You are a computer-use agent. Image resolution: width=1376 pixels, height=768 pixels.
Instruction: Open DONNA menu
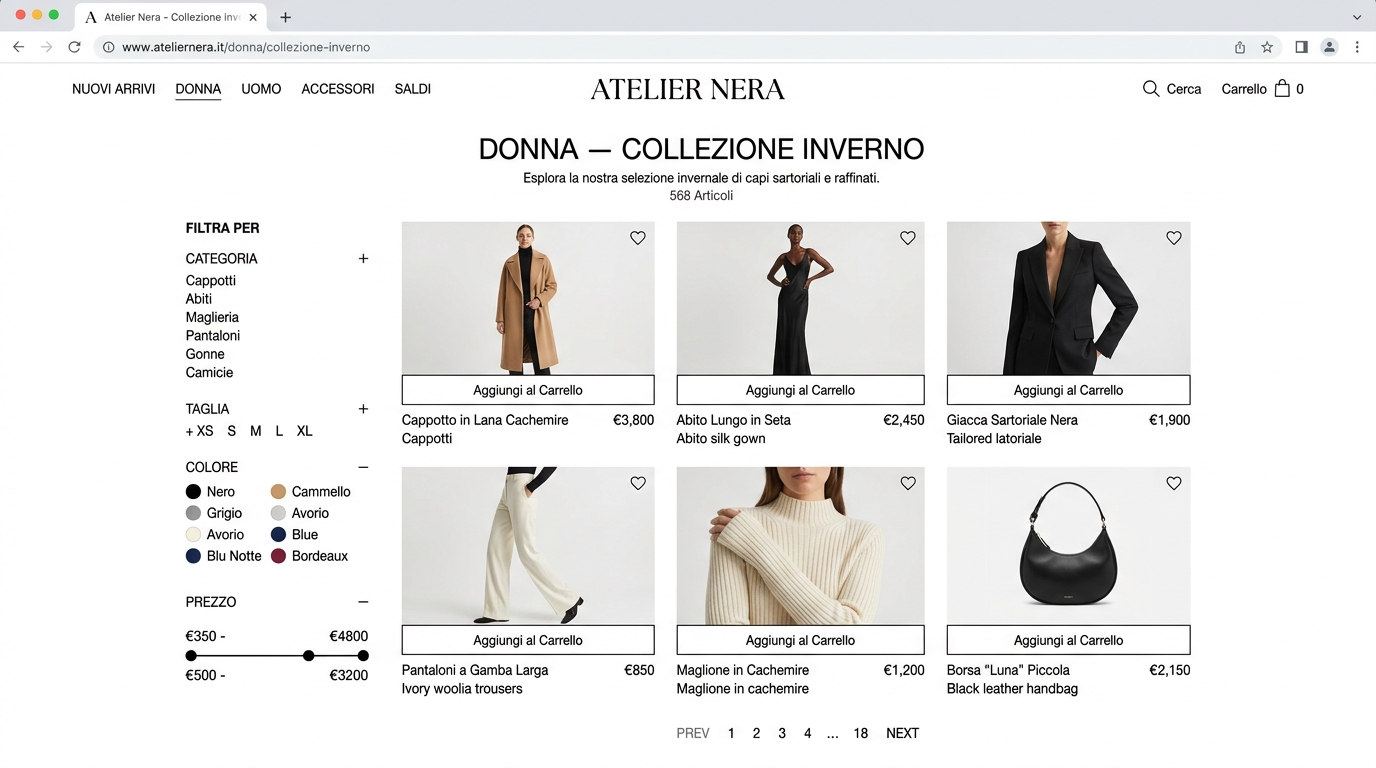198,89
